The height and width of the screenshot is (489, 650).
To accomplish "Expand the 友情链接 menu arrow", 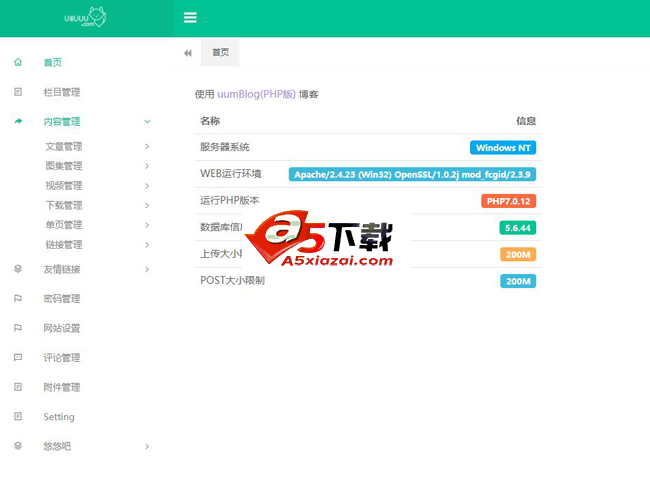I will (x=147, y=269).
